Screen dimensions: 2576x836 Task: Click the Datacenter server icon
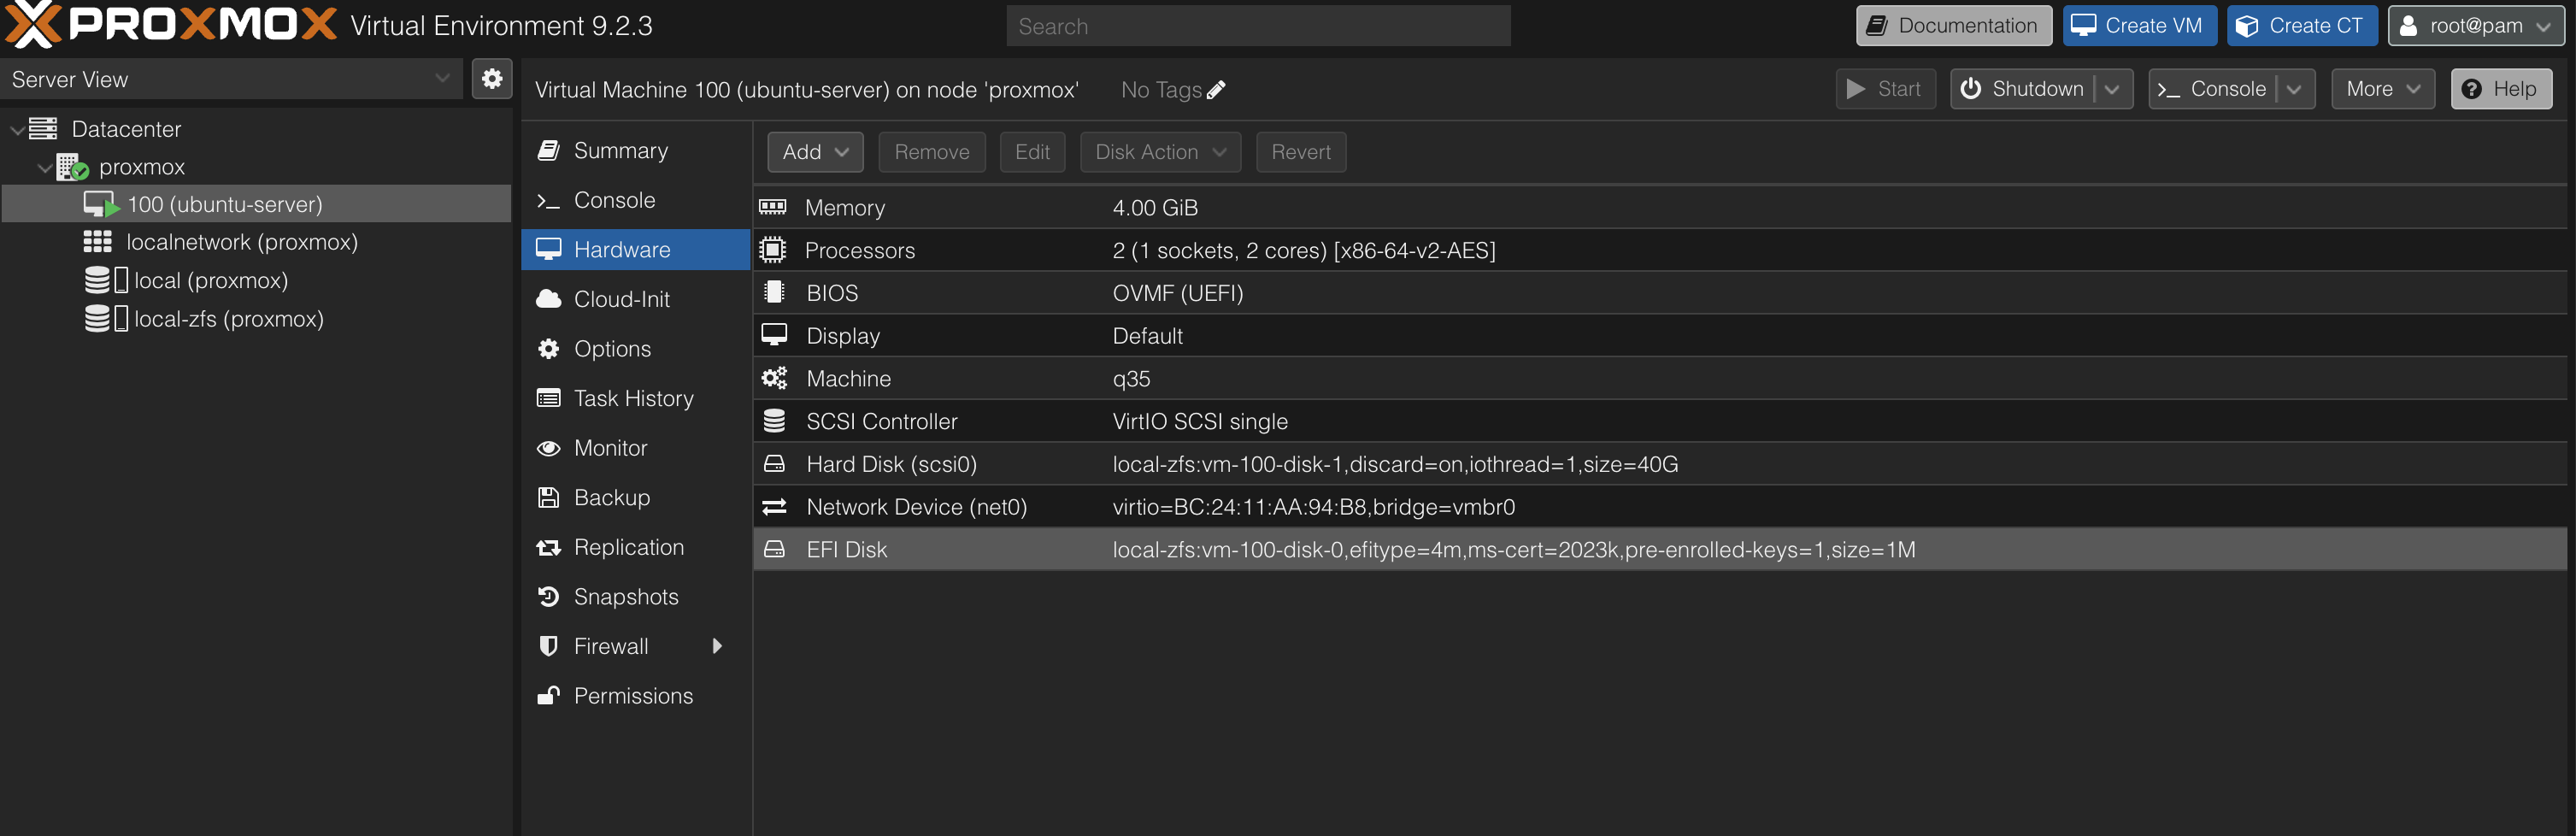point(43,129)
